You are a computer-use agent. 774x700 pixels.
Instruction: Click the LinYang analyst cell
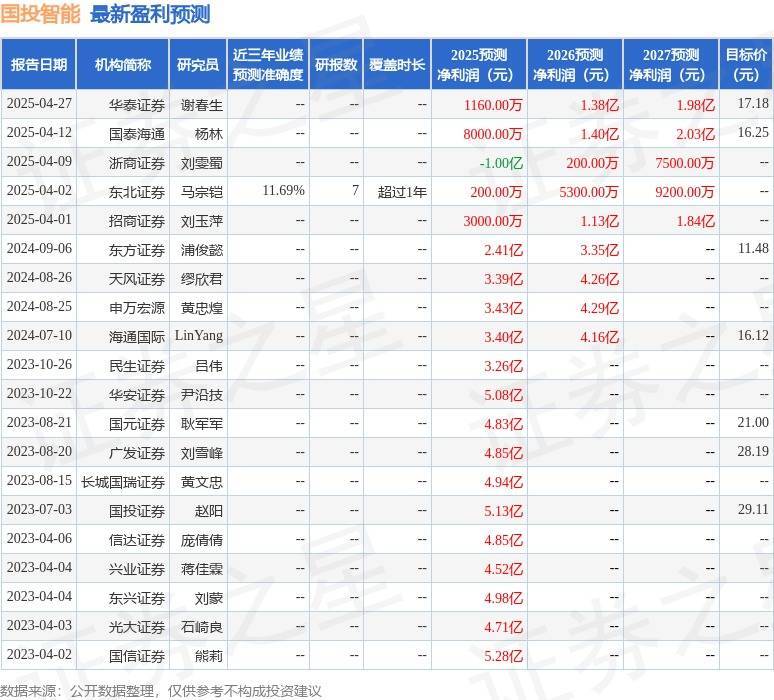pyautogui.click(x=199, y=337)
